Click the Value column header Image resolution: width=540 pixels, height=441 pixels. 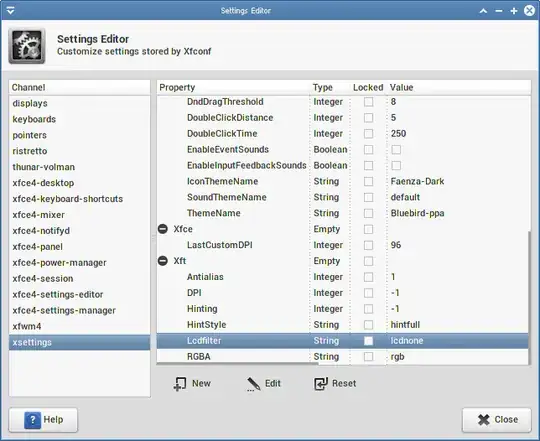click(x=459, y=87)
